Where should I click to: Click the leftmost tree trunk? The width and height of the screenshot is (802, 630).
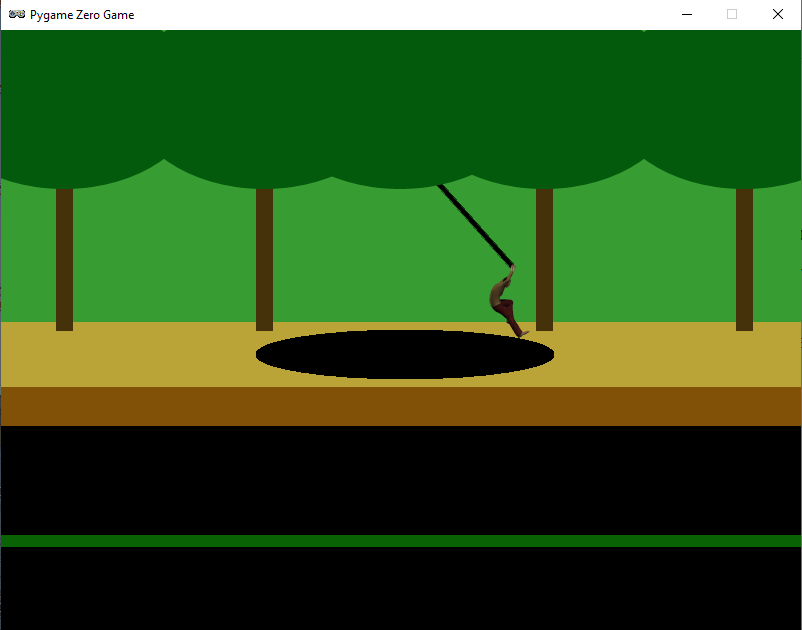[x=65, y=260]
